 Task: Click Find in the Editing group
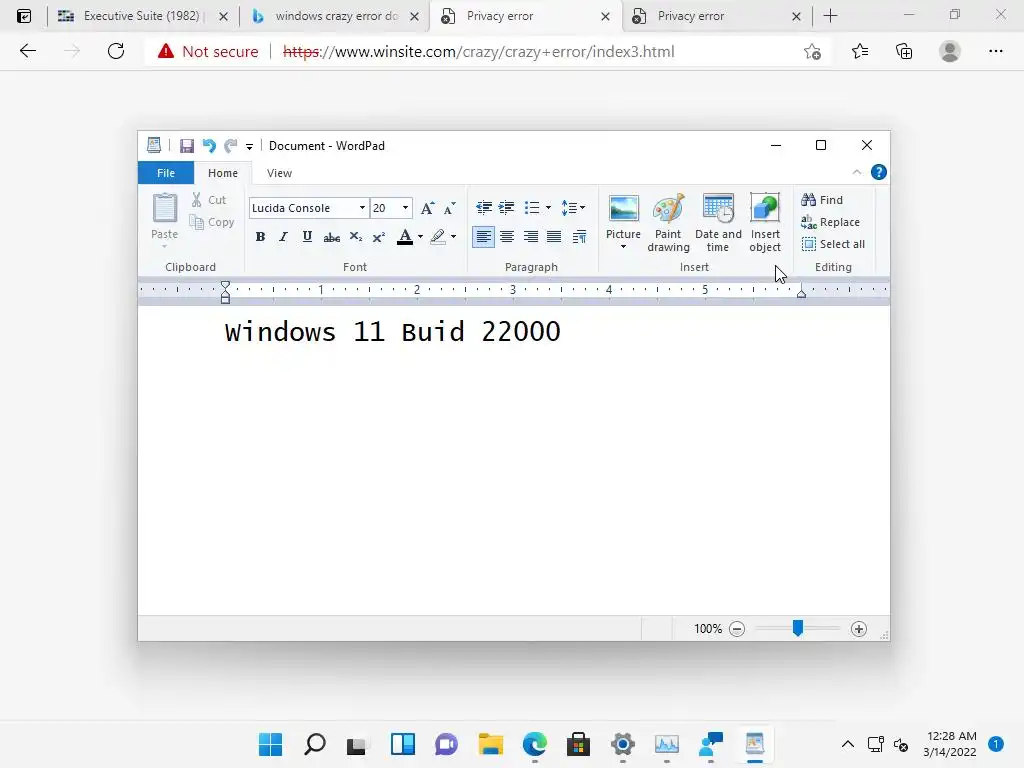point(822,200)
